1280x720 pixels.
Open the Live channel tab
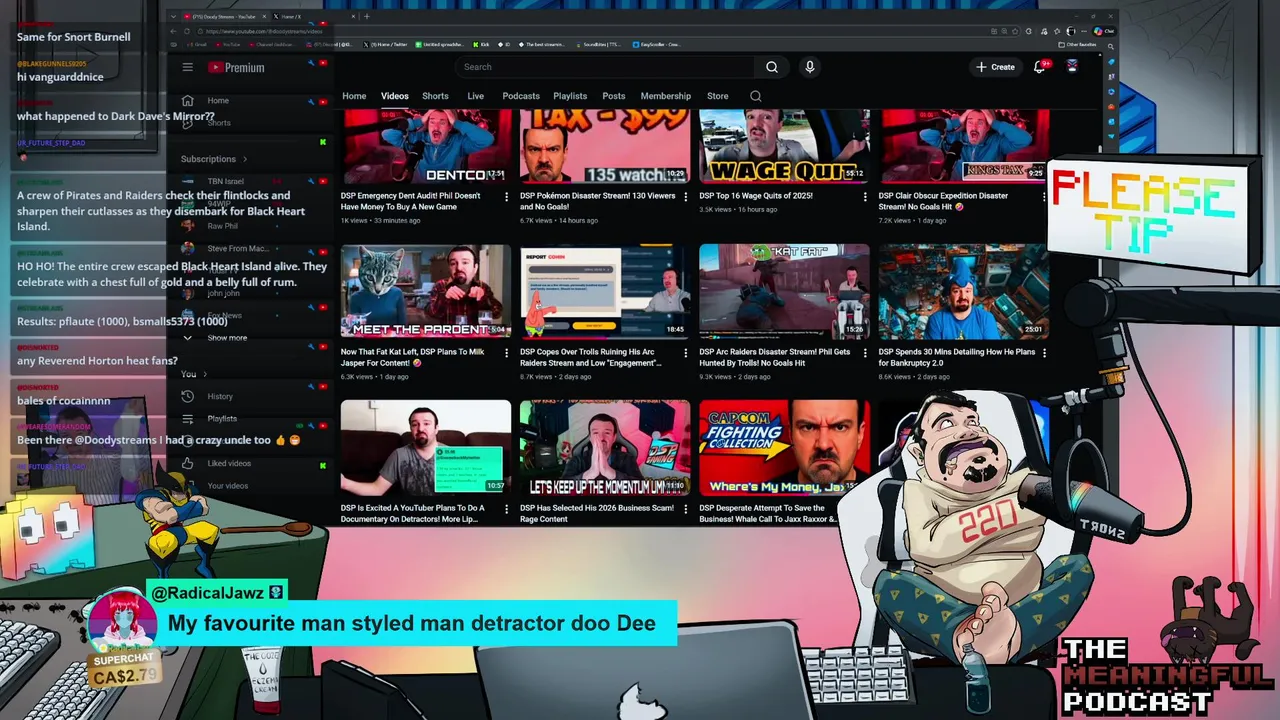point(475,96)
